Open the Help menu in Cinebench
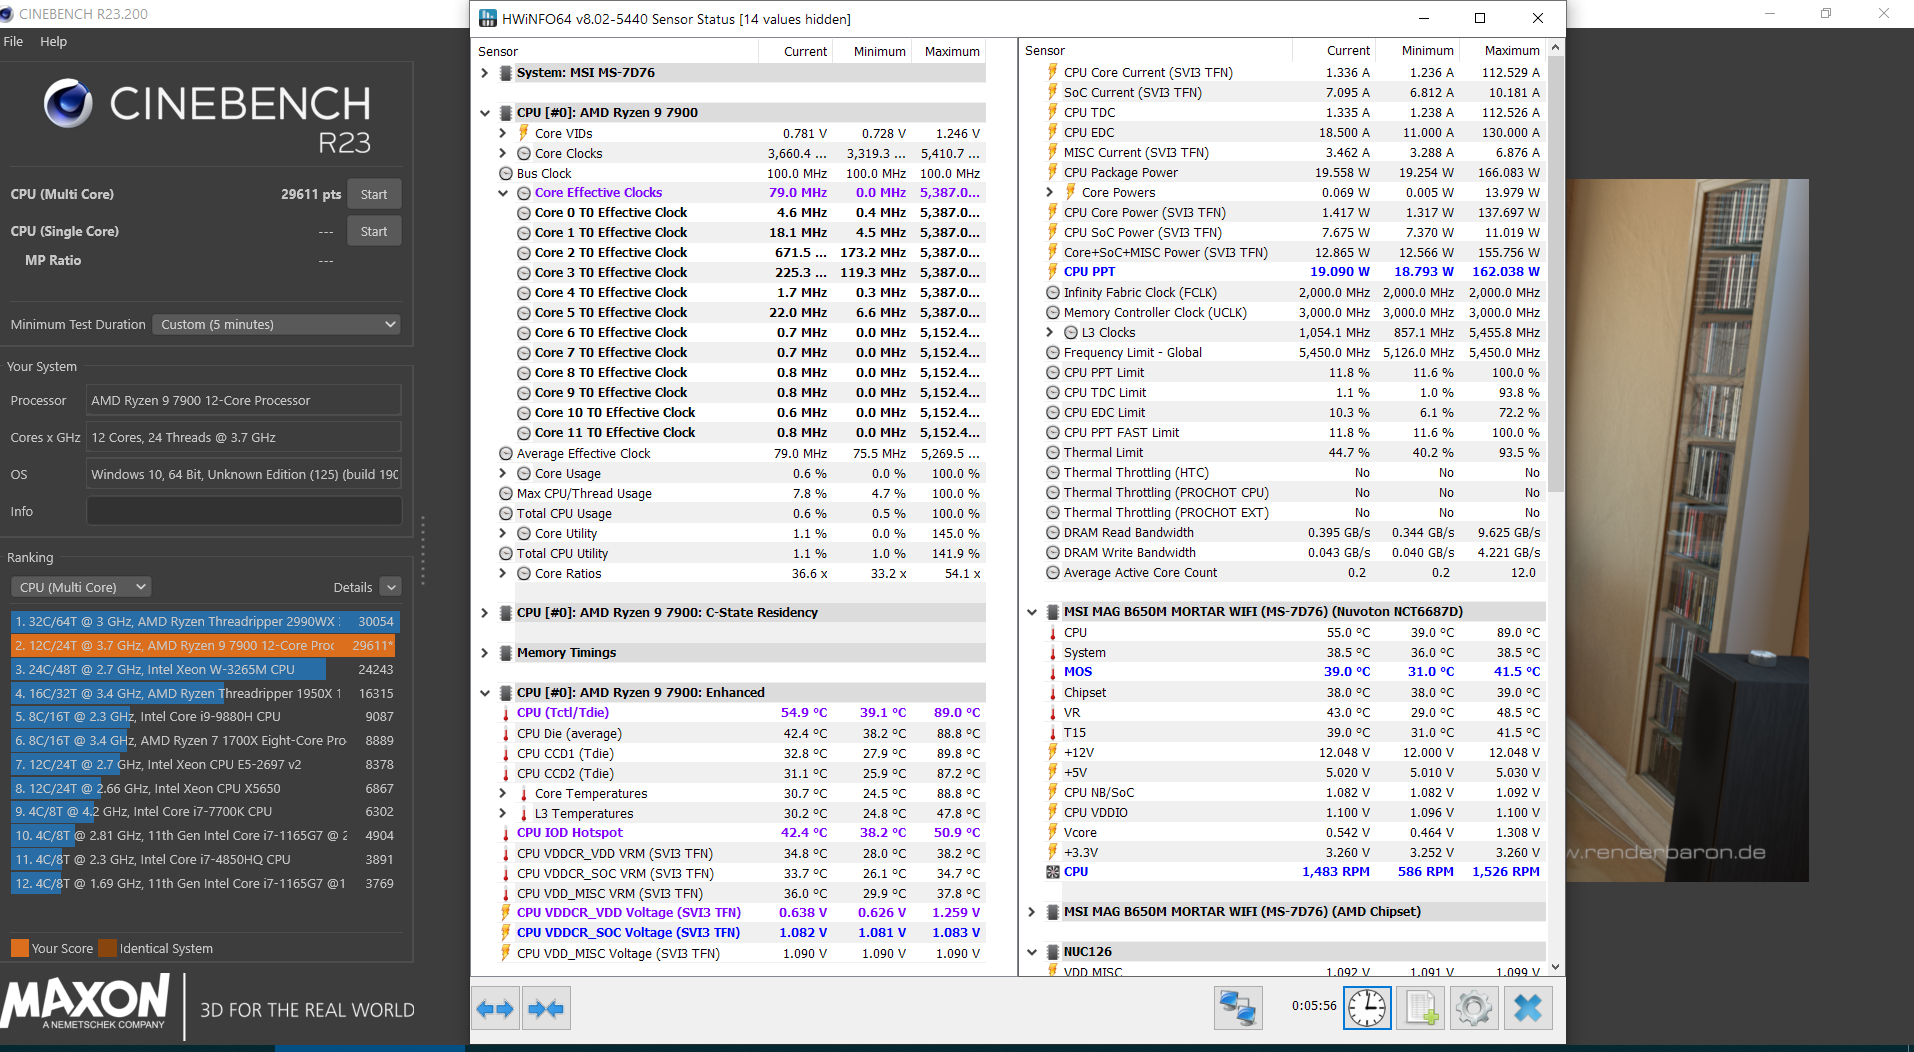This screenshot has height=1052, width=1914. click(54, 41)
